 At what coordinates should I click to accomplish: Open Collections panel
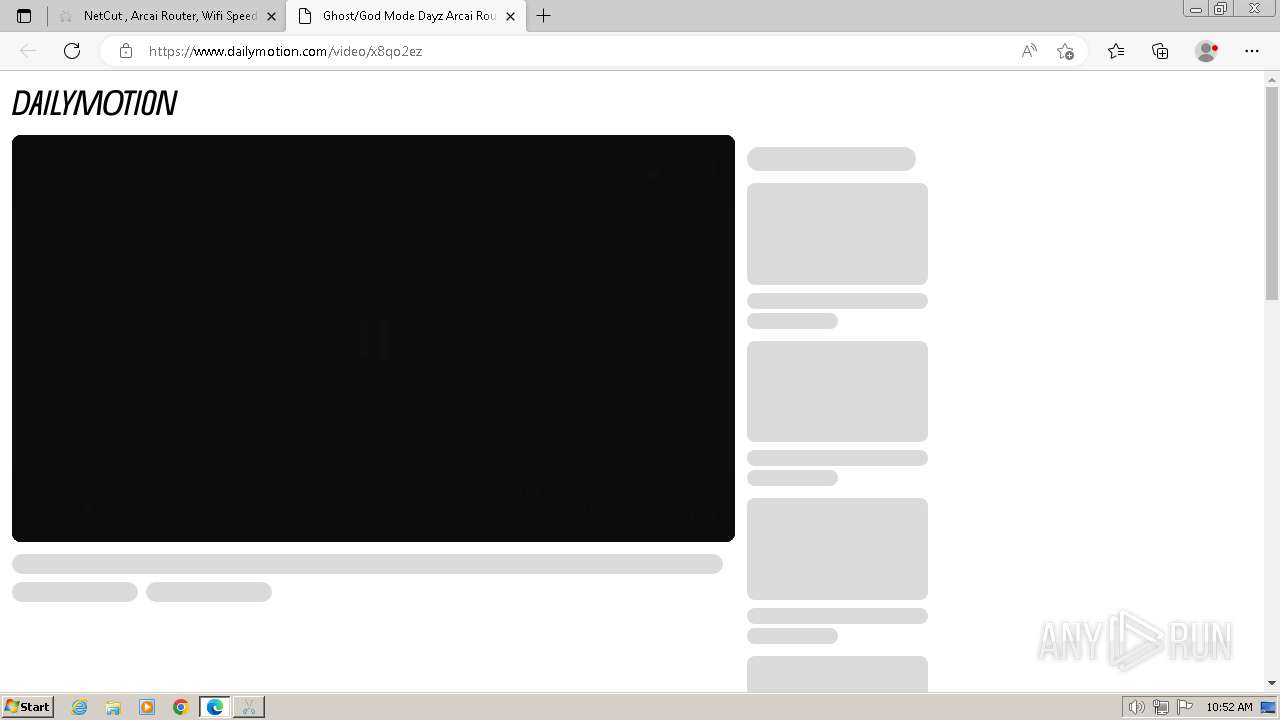(x=1160, y=51)
